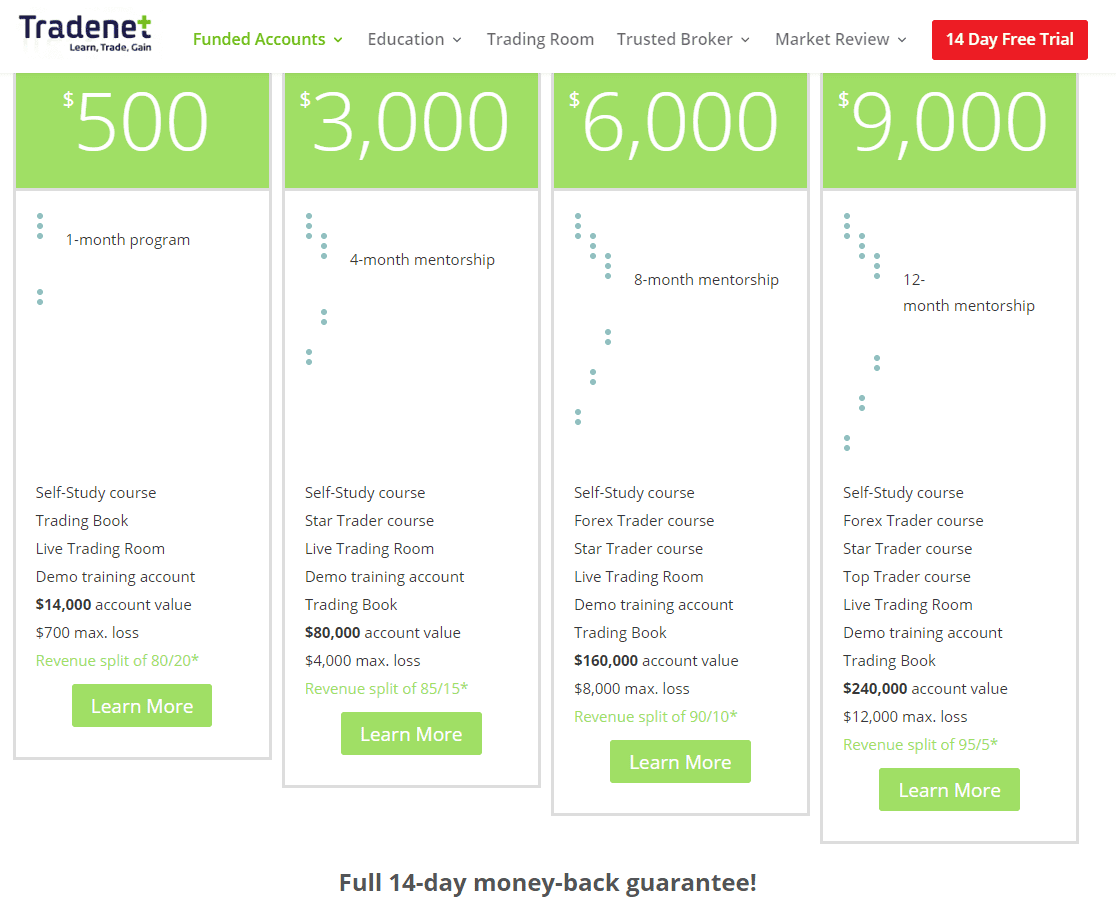The image size is (1116, 911).
Task: Click the green $3,000 price header
Action: pyautogui.click(x=411, y=130)
